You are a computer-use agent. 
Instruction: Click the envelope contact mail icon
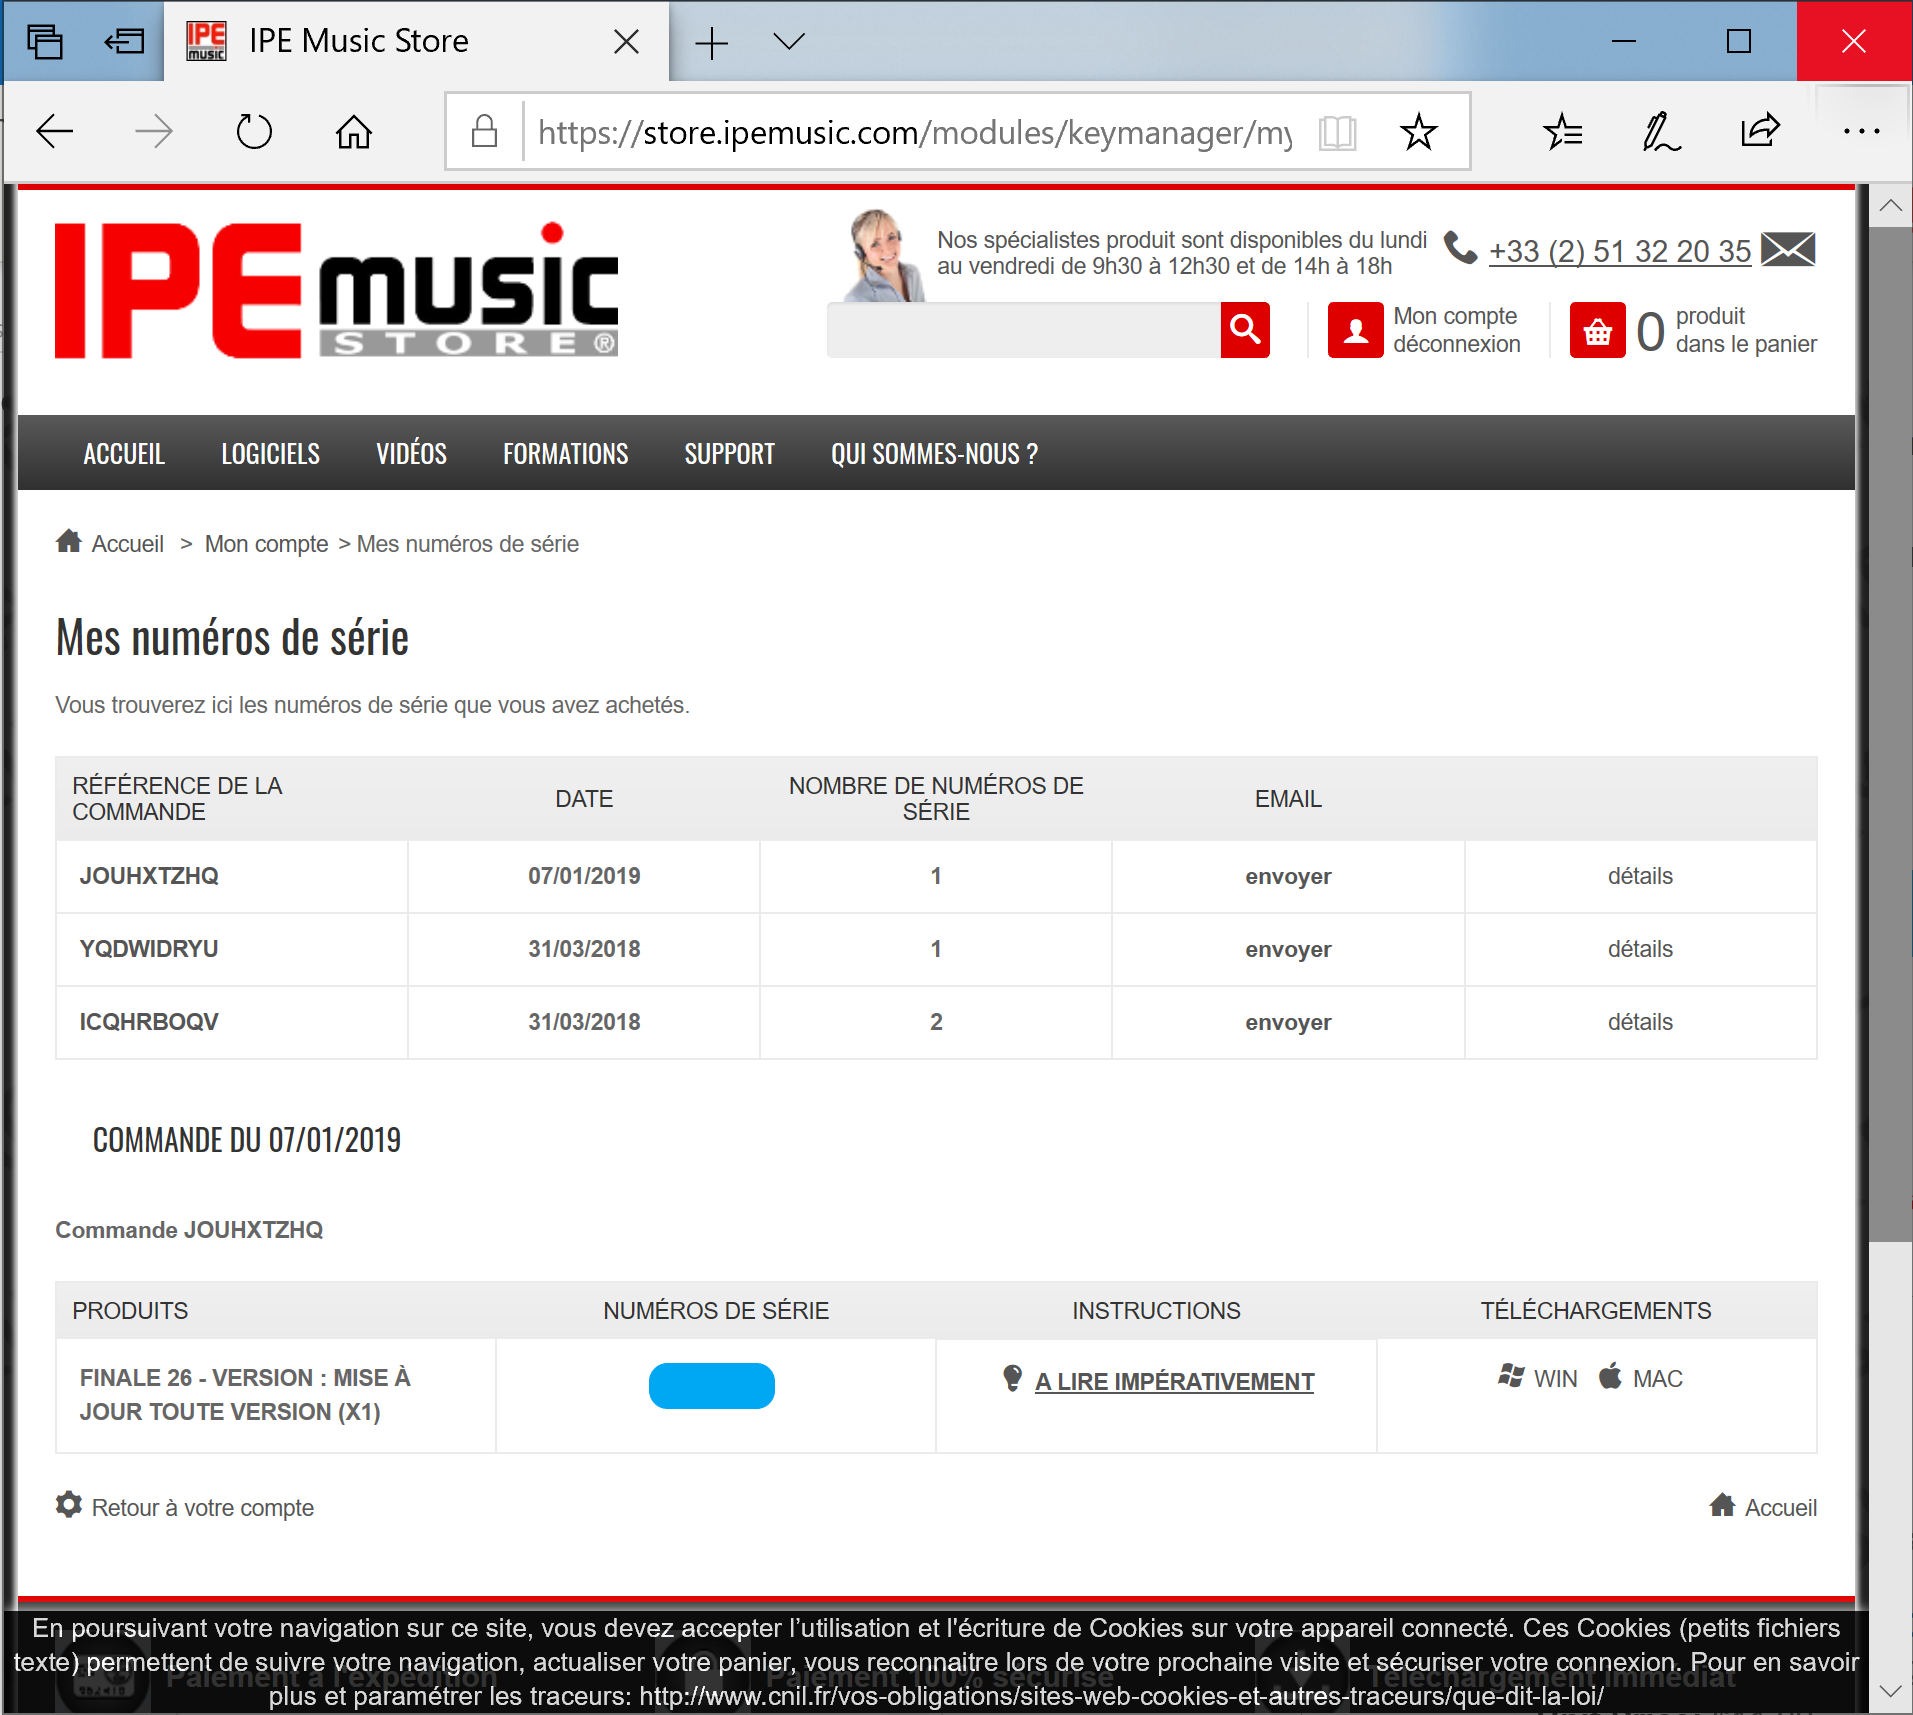1788,249
